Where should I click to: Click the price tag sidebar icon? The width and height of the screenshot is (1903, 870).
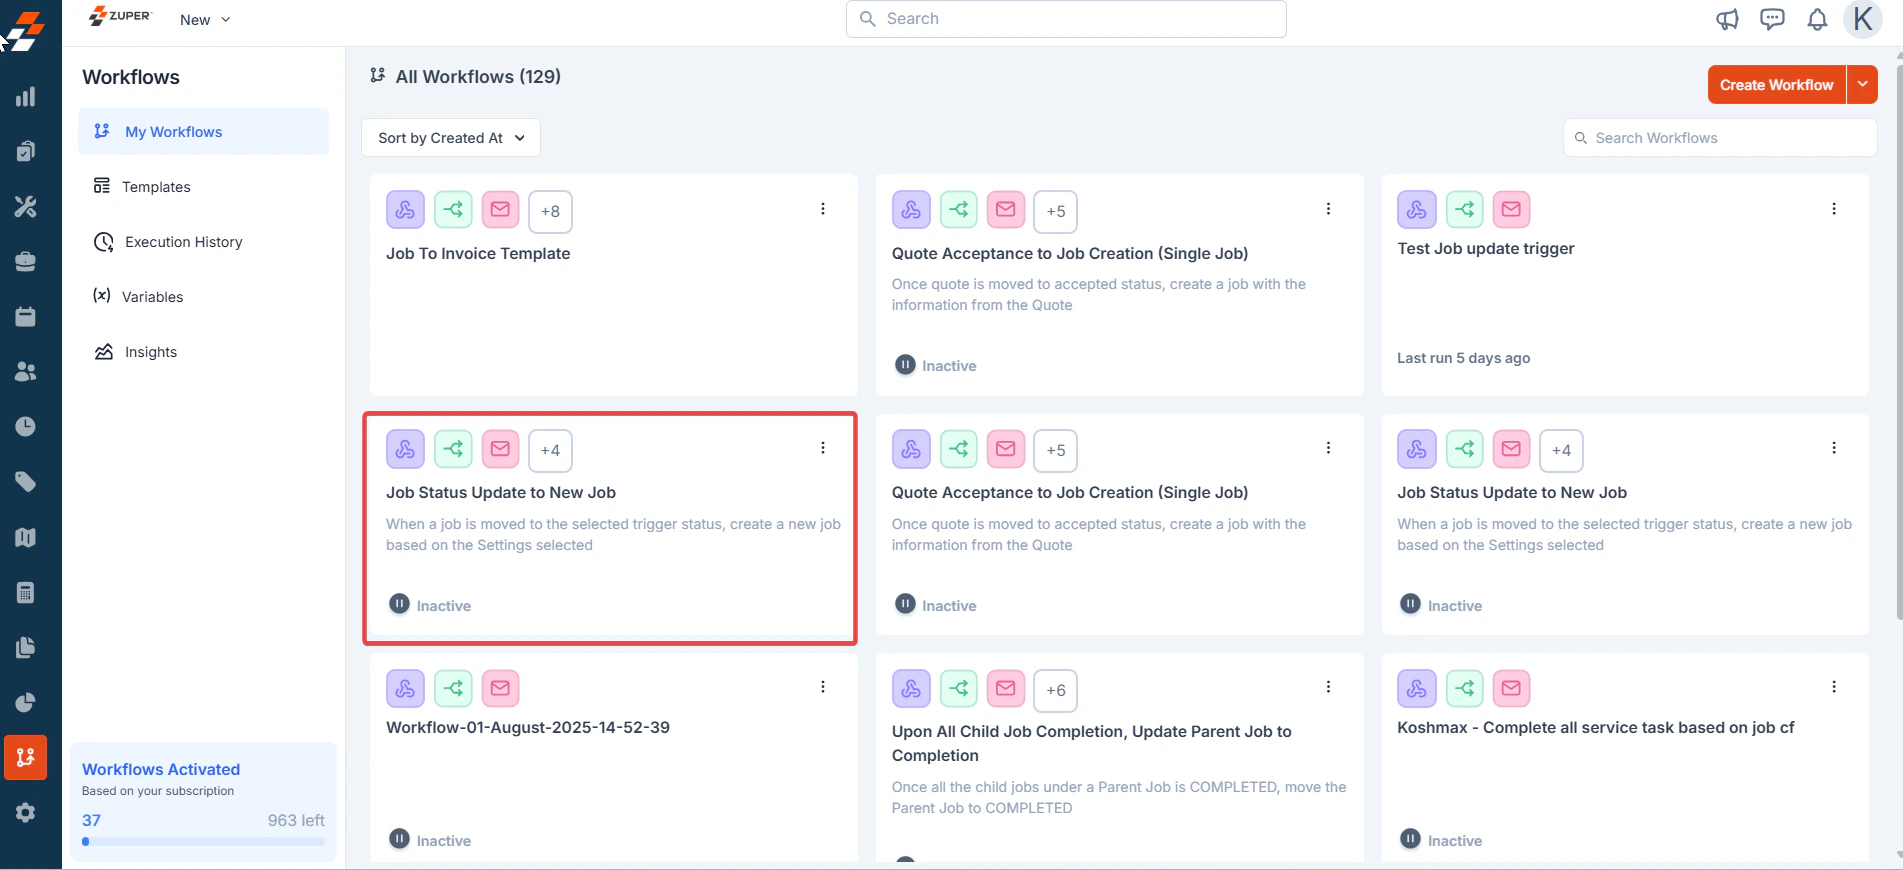click(26, 482)
